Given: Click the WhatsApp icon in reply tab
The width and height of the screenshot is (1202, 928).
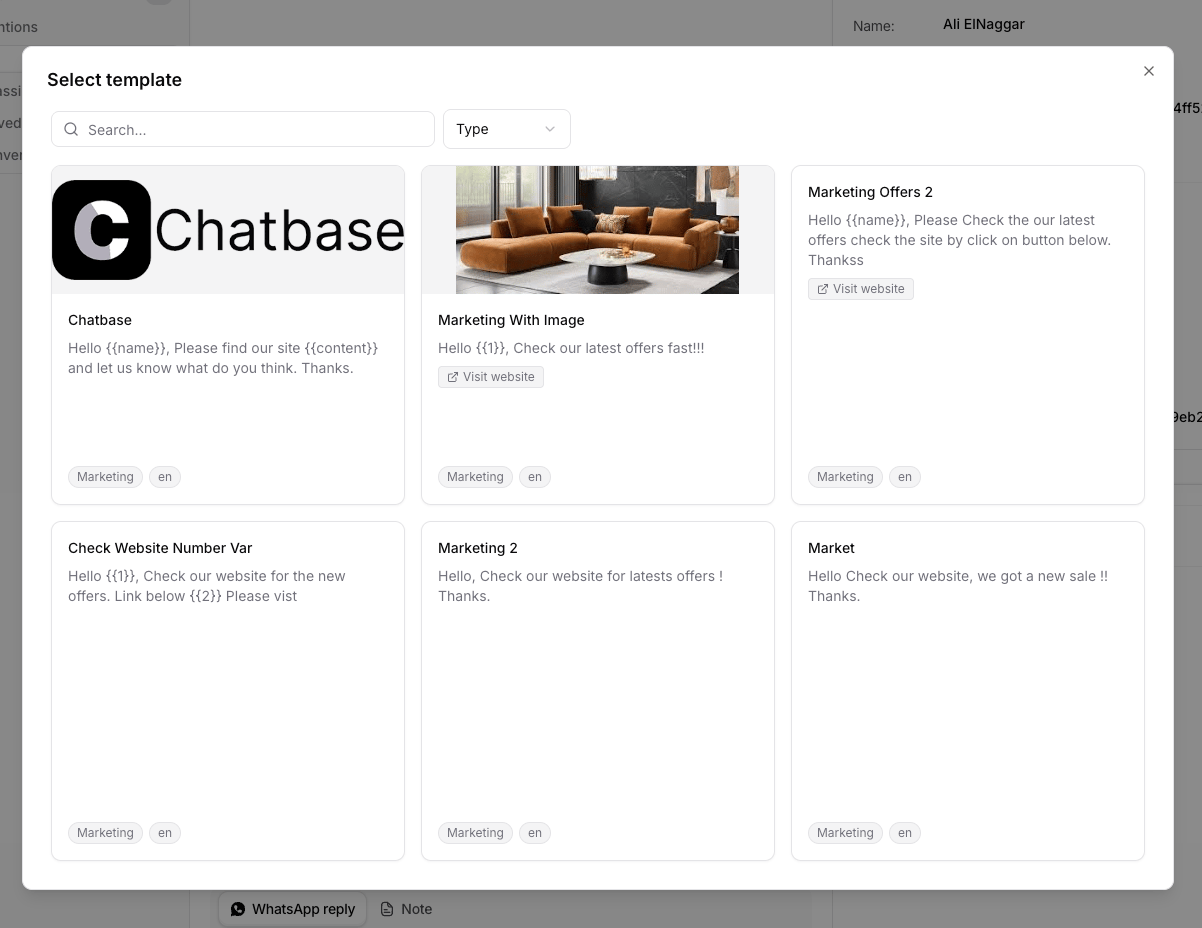Looking at the screenshot, I should point(238,909).
